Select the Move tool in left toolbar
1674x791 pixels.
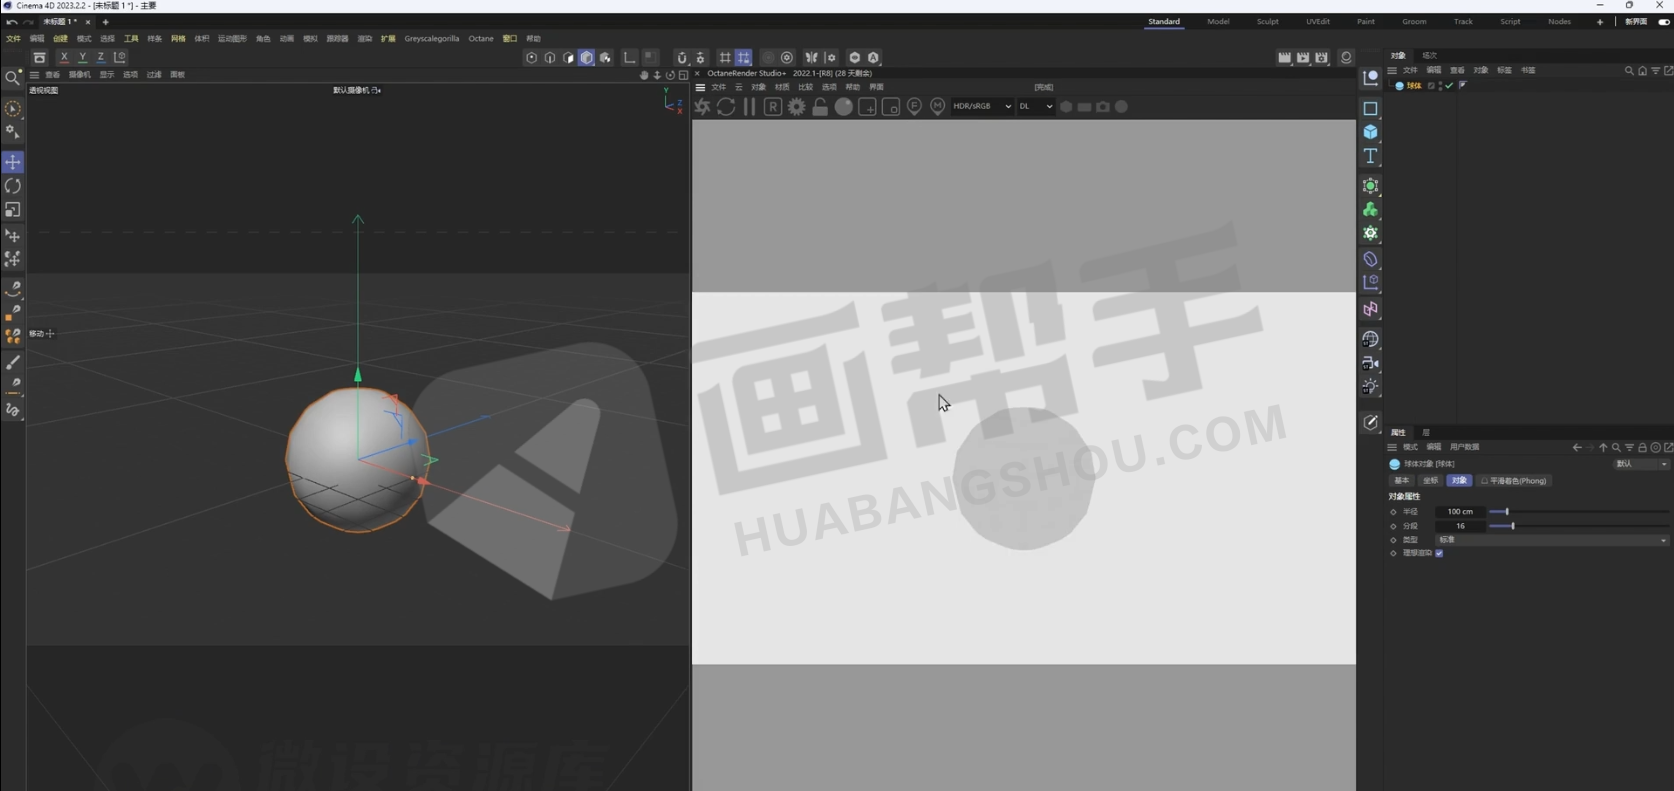pyautogui.click(x=13, y=162)
